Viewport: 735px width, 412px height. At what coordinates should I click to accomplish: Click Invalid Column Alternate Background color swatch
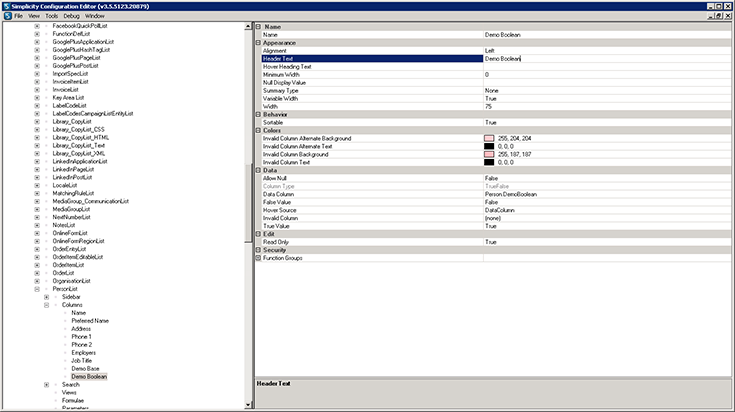489,138
